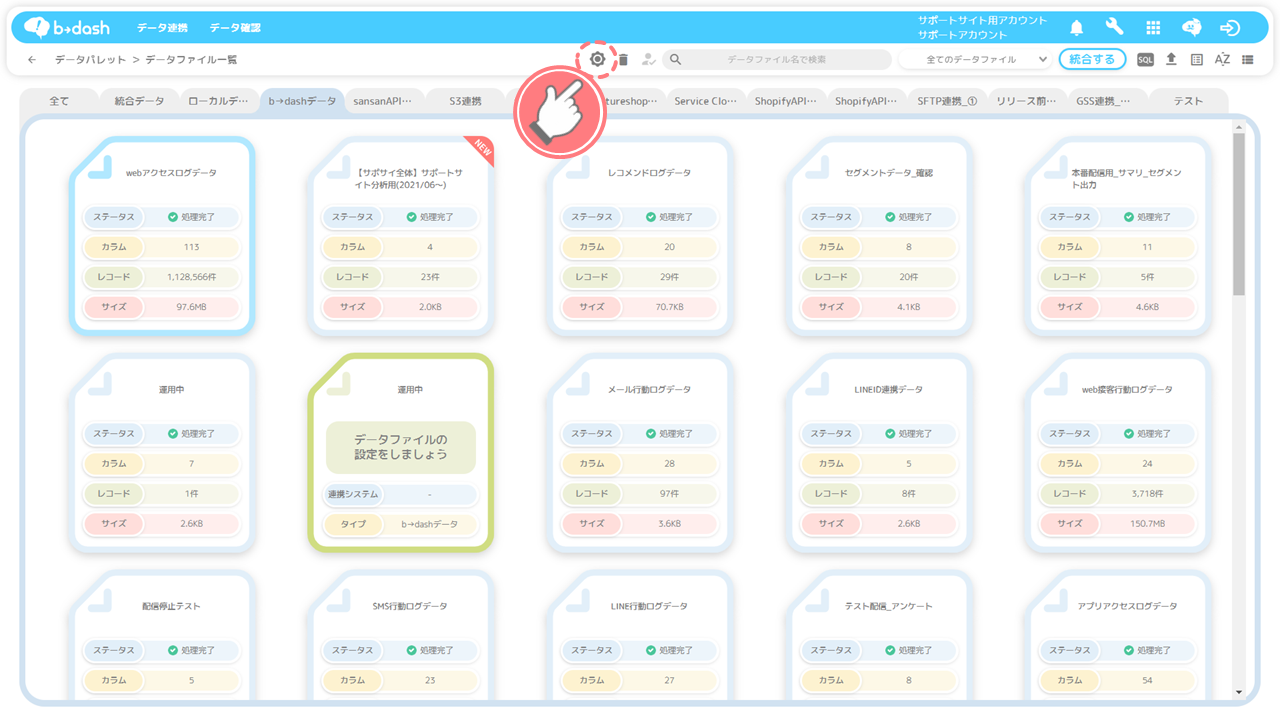This screenshot has width=1280, height=720.
Task: Open the SQL editor icon
Action: click(1145, 60)
